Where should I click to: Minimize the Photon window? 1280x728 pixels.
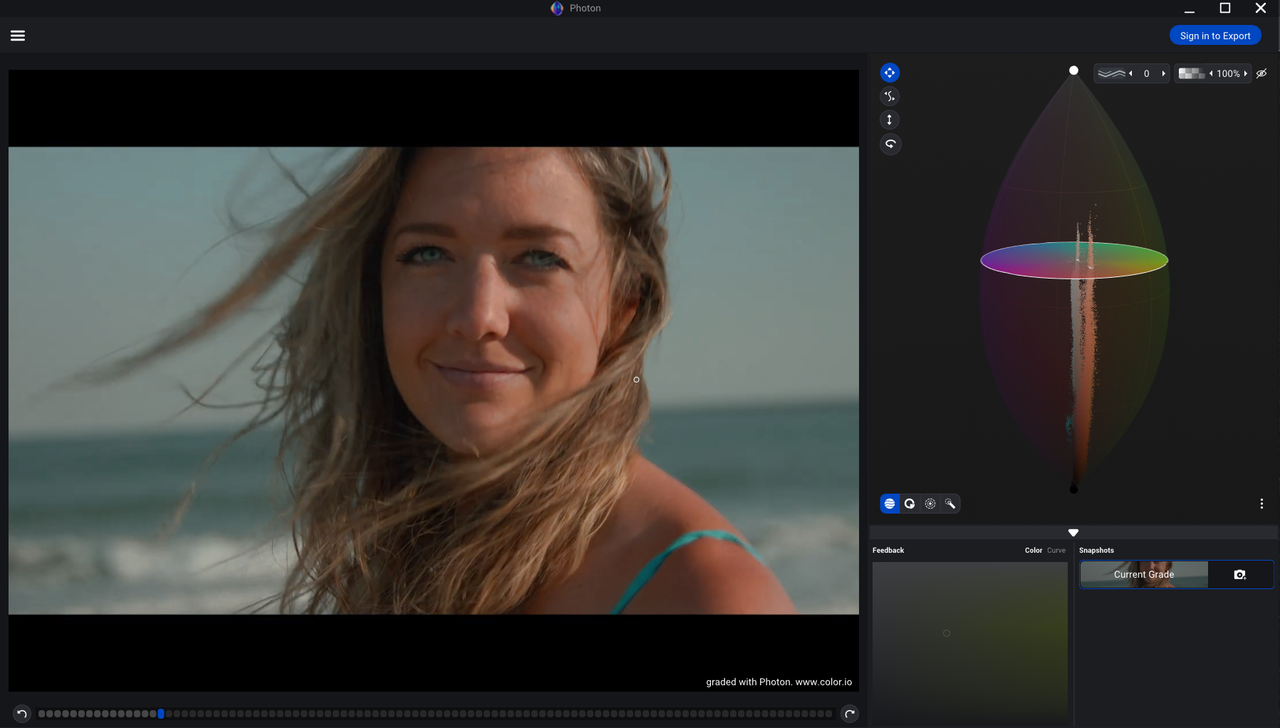click(x=1190, y=9)
